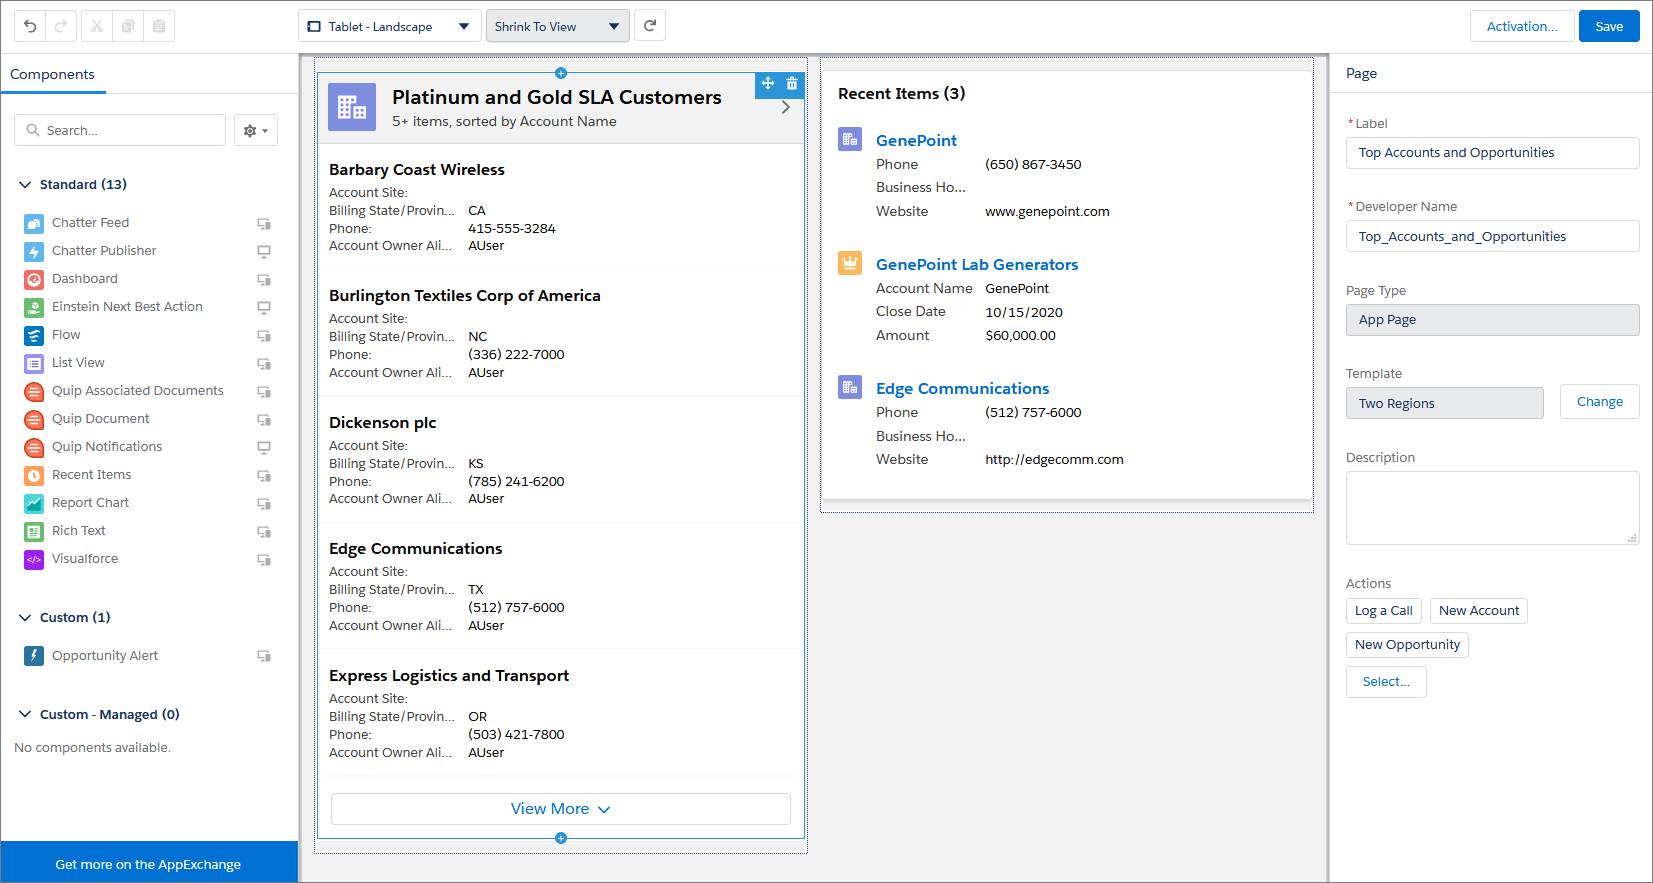Select the Quip Associated Documents icon
The width and height of the screenshot is (1653, 883).
coord(34,391)
